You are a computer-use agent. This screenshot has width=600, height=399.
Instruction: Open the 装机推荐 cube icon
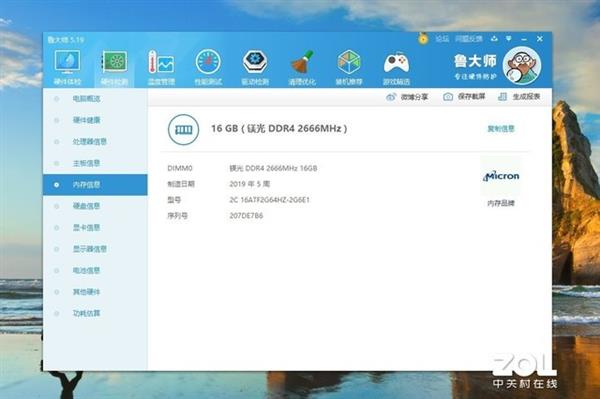click(349, 62)
